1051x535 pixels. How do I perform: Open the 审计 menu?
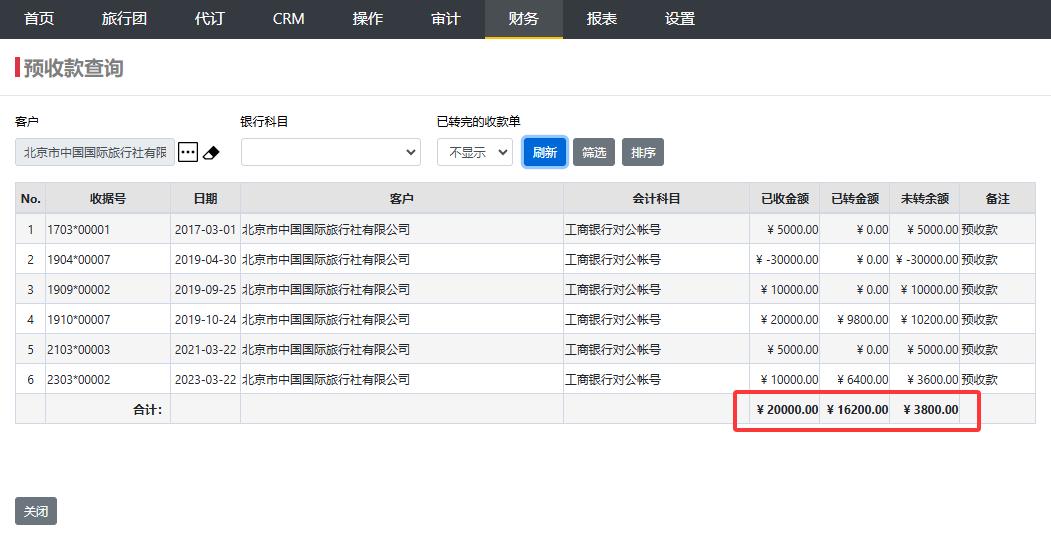446,19
